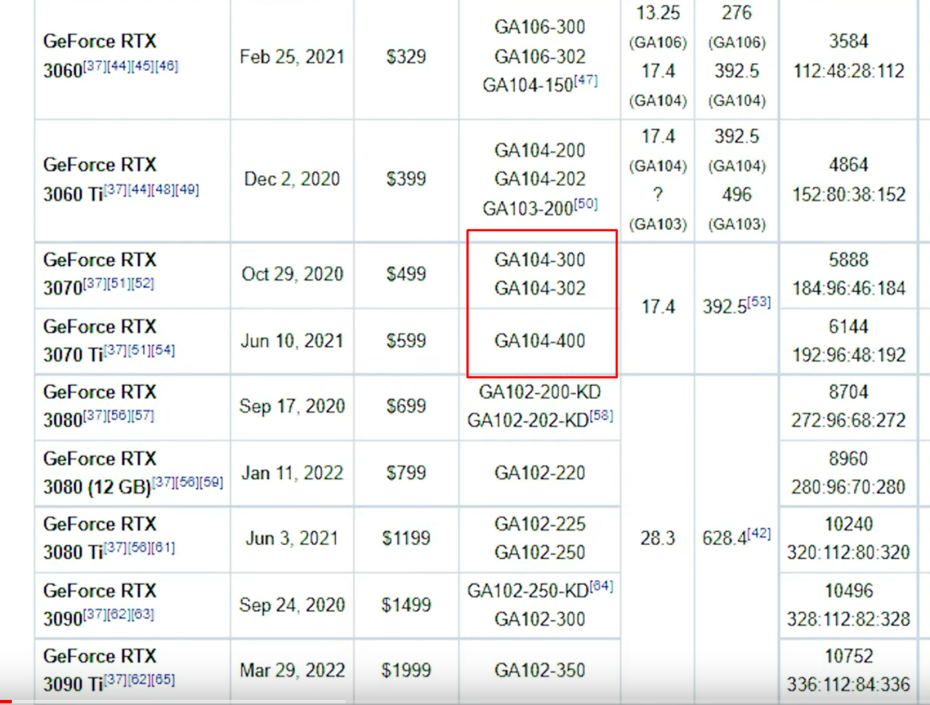Click the $1999 price cell
The image size is (930, 705).
[406, 671]
